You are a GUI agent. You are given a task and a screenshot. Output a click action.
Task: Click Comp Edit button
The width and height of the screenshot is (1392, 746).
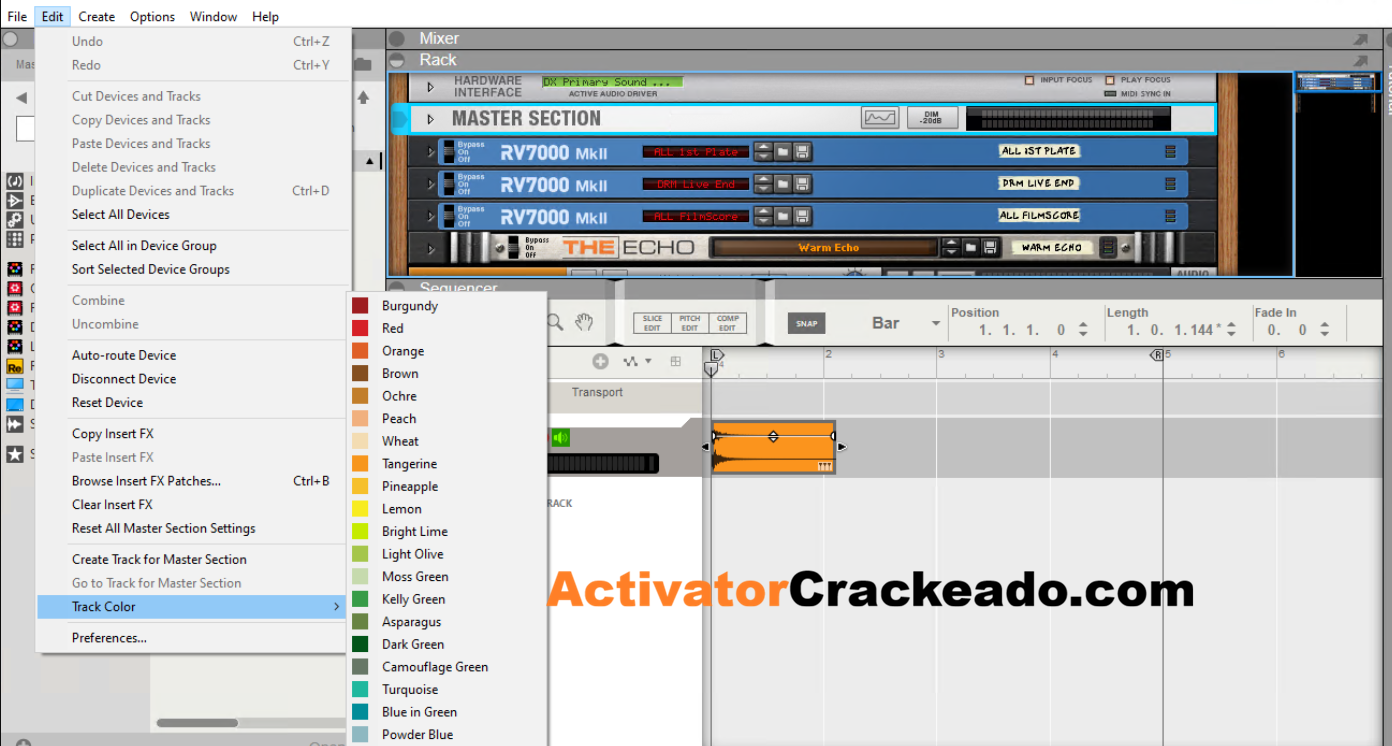[727, 323]
